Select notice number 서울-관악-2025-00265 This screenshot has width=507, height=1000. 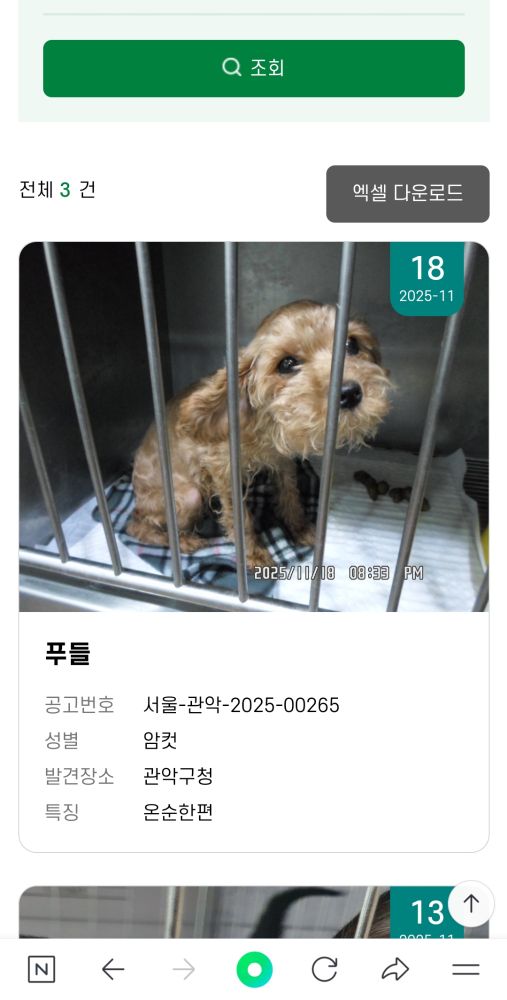[241, 705]
